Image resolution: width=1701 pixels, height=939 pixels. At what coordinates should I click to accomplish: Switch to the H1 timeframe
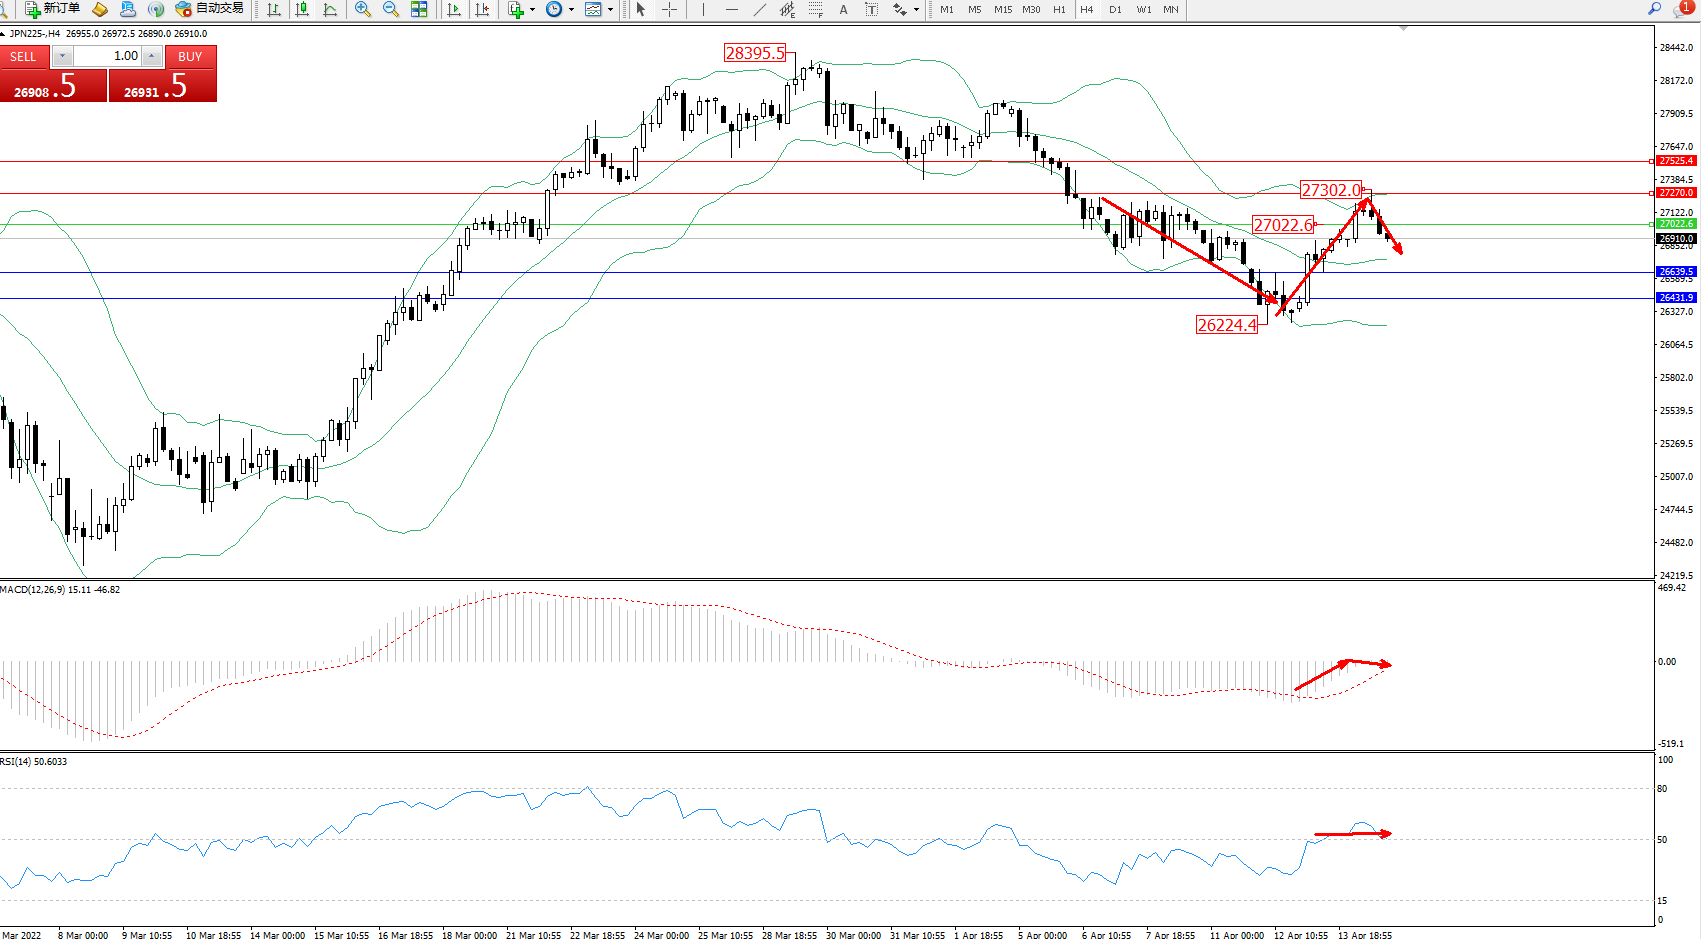(1059, 9)
